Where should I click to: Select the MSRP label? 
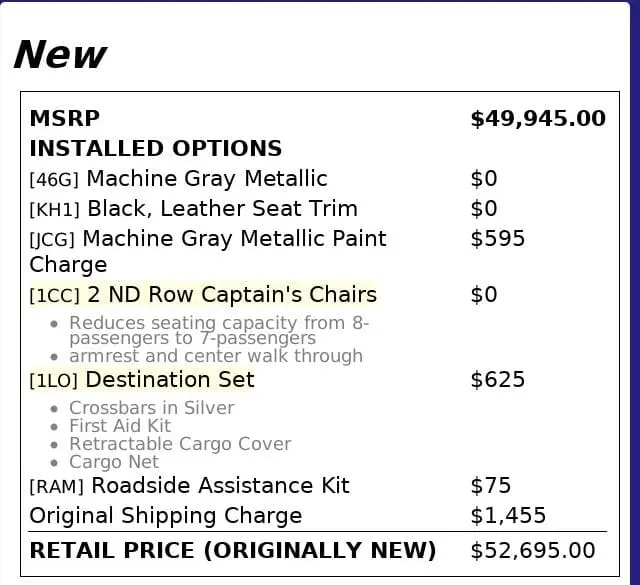pos(65,119)
